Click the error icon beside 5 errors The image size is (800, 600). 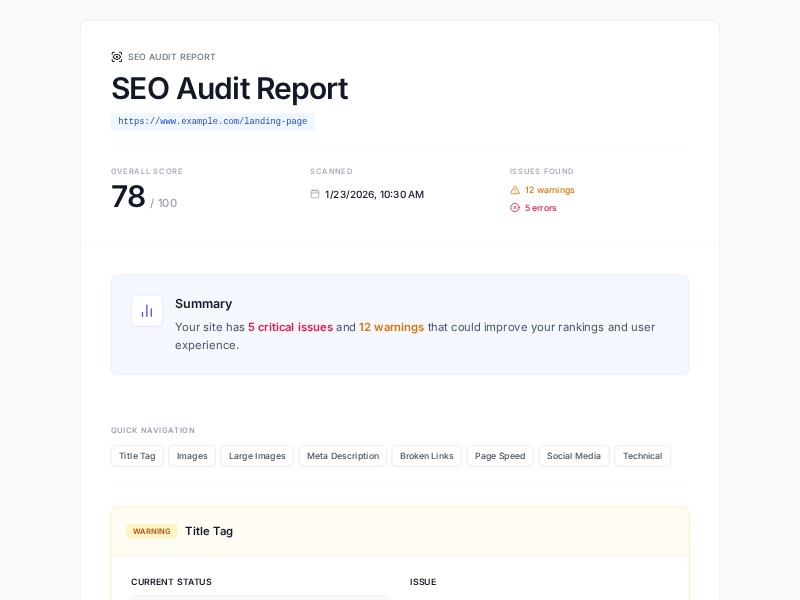coord(517,208)
